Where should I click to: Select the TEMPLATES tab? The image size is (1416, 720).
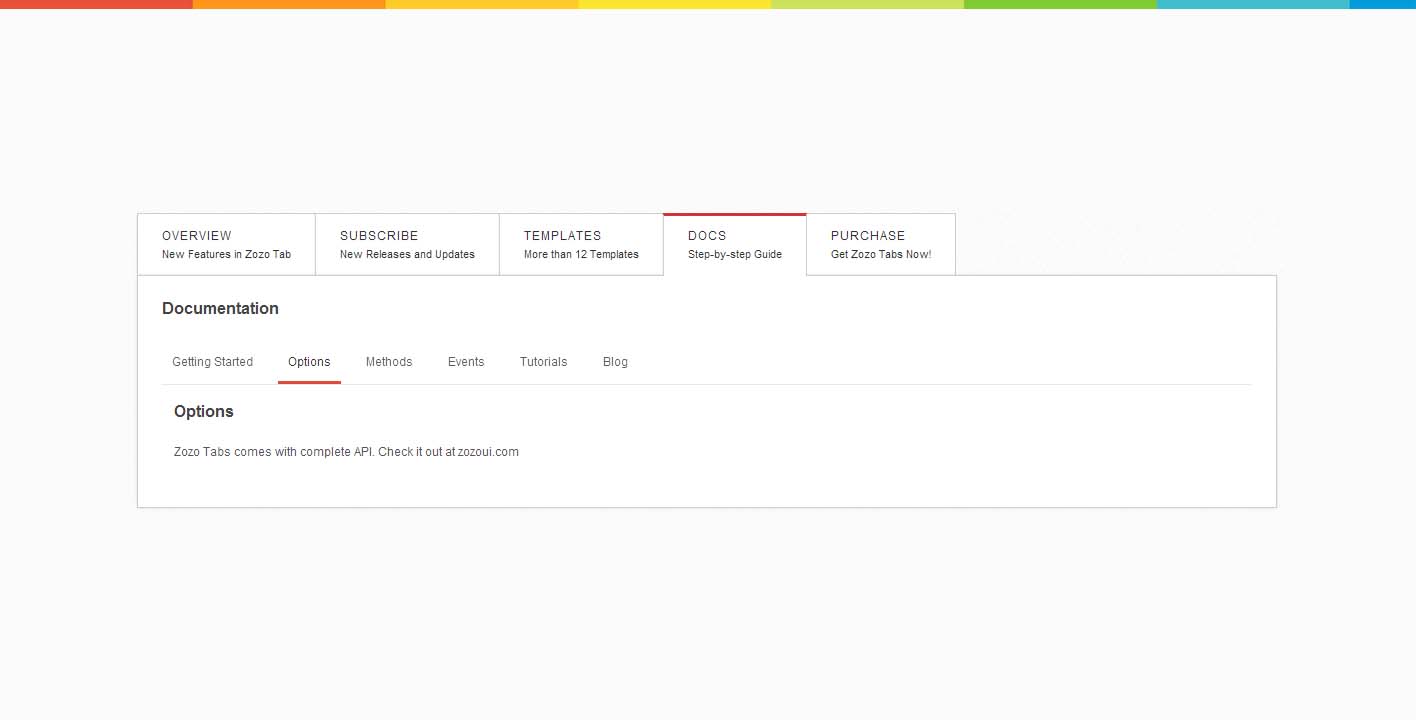click(x=582, y=244)
